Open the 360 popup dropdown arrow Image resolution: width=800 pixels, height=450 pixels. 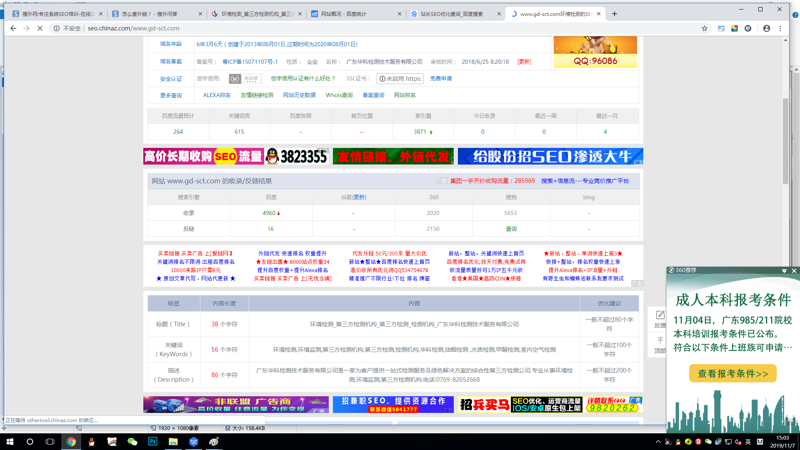[x=784, y=270]
